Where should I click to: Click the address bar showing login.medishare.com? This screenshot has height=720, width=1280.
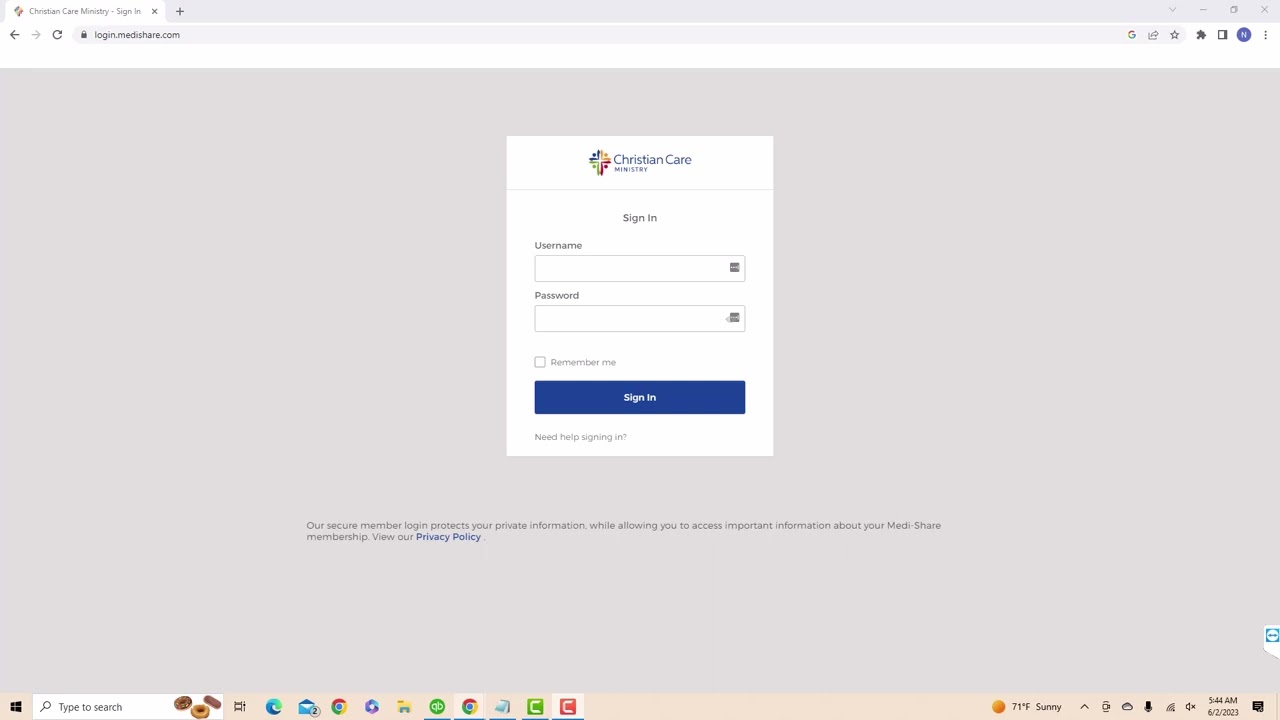(600, 35)
